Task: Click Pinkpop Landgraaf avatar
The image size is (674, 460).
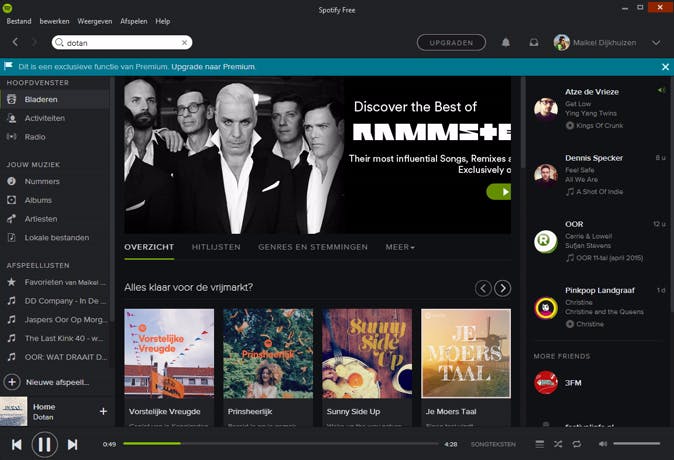Action: (x=546, y=307)
